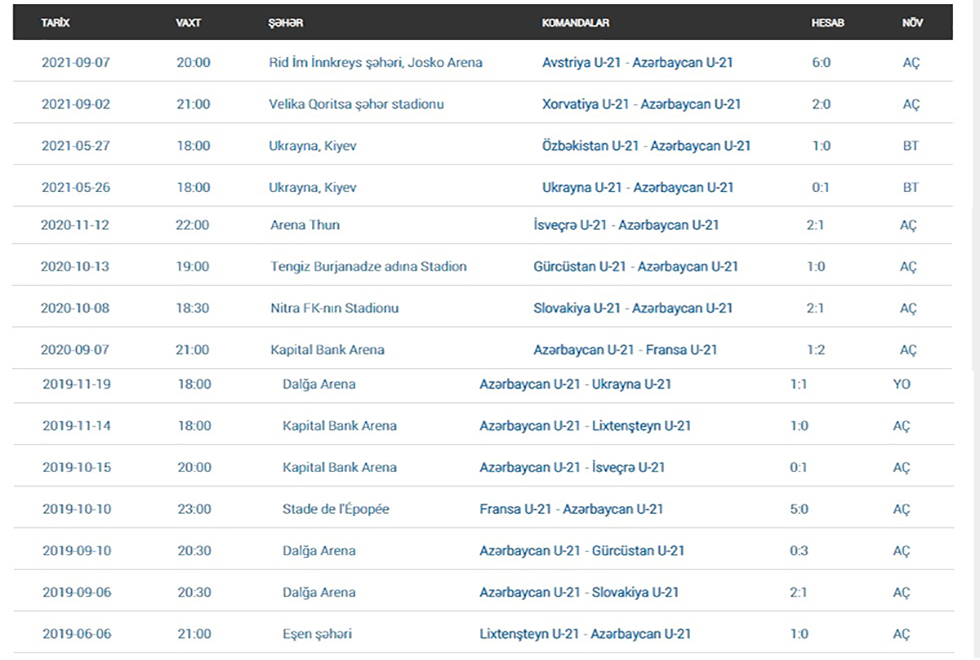The image size is (980, 660).
Task: Open Azərbaycan U-21 - Fransa U-21 match
Action: click(x=625, y=350)
